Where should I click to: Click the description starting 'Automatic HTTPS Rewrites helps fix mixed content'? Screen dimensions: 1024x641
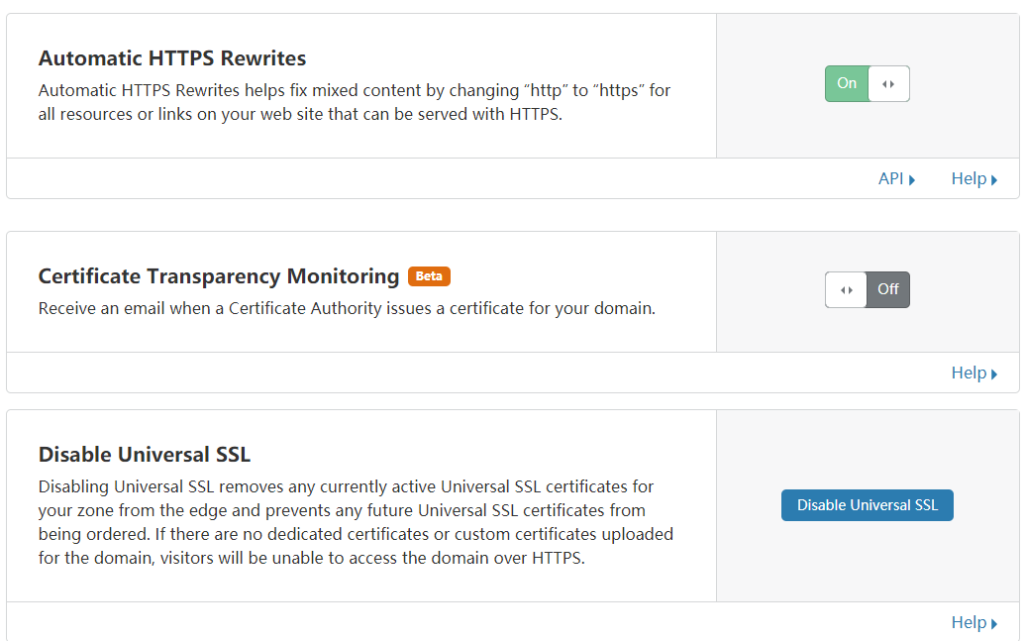click(x=354, y=102)
